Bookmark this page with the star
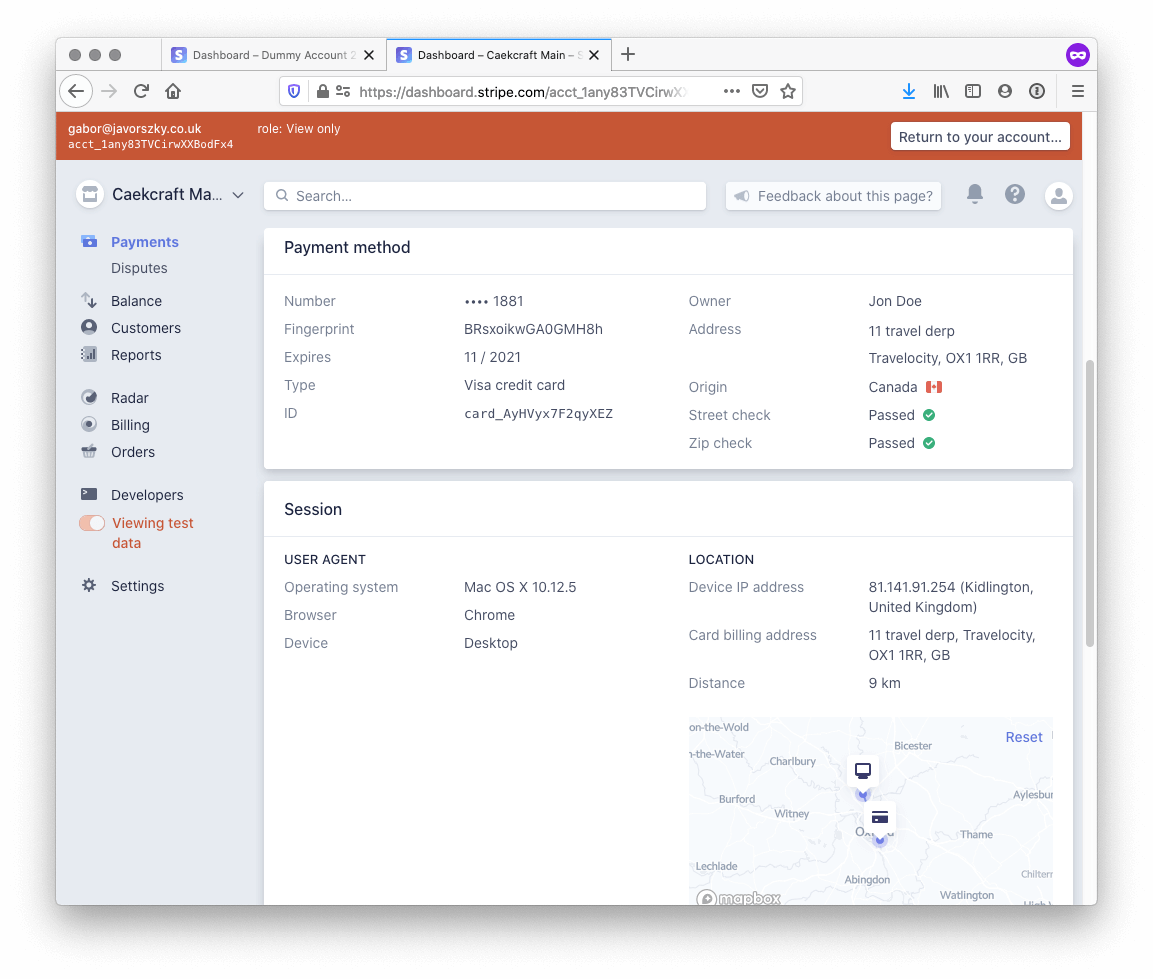Image resolution: width=1153 pixels, height=979 pixels. [x=788, y=91]
